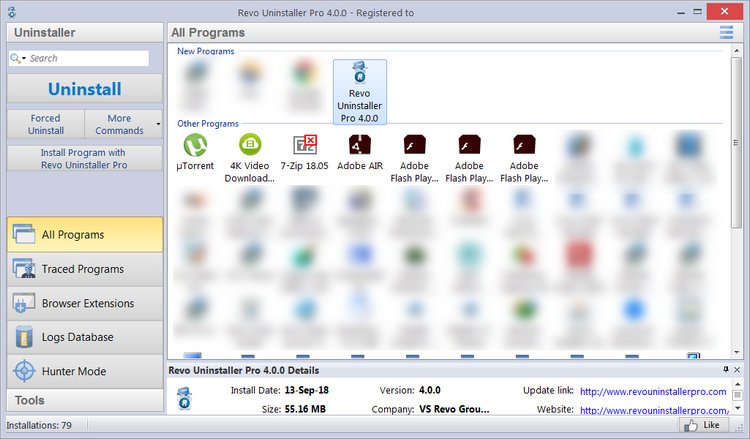Image resolution: width=750 pixels, height=439 pixels.
Task: Open the Website link URL
Action: pyautogui.click(x=654, y=410)
